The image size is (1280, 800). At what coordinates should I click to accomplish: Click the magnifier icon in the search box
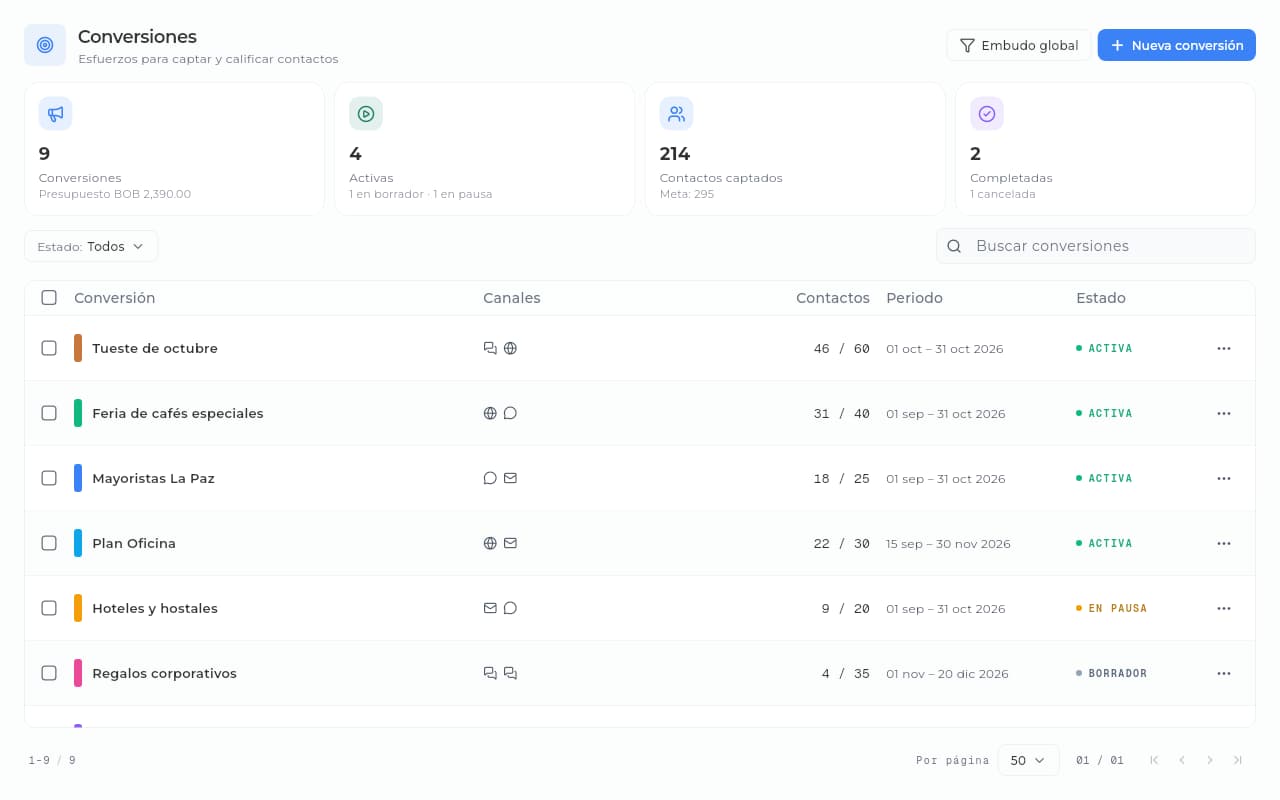[954, 246]
